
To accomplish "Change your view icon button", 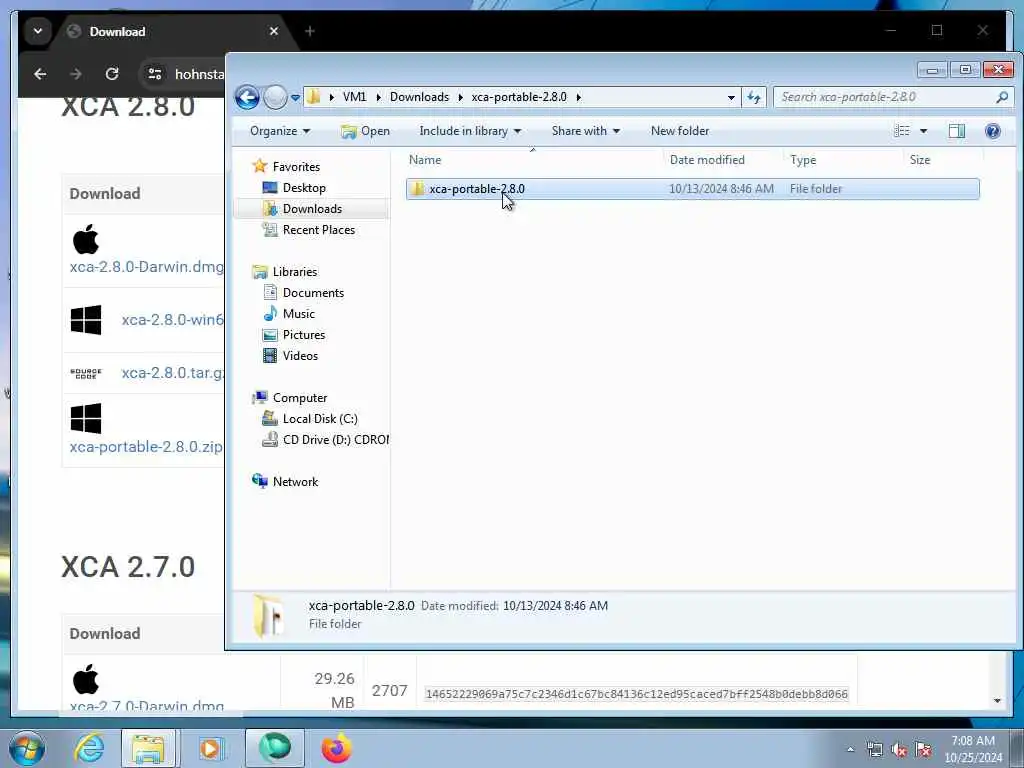I will pyautogui.click(x=902, y=131).
